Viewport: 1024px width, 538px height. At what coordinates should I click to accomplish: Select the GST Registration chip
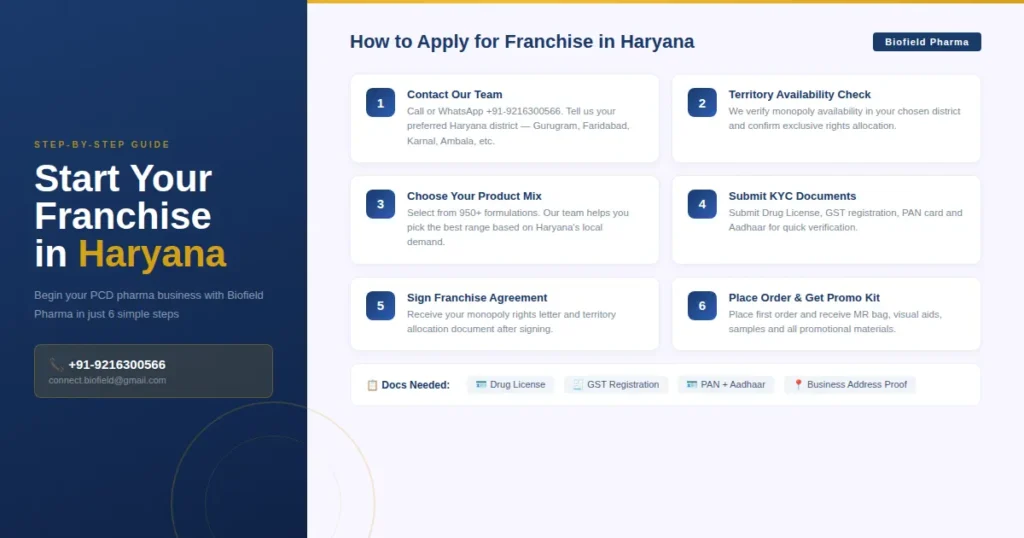(616, 385)
